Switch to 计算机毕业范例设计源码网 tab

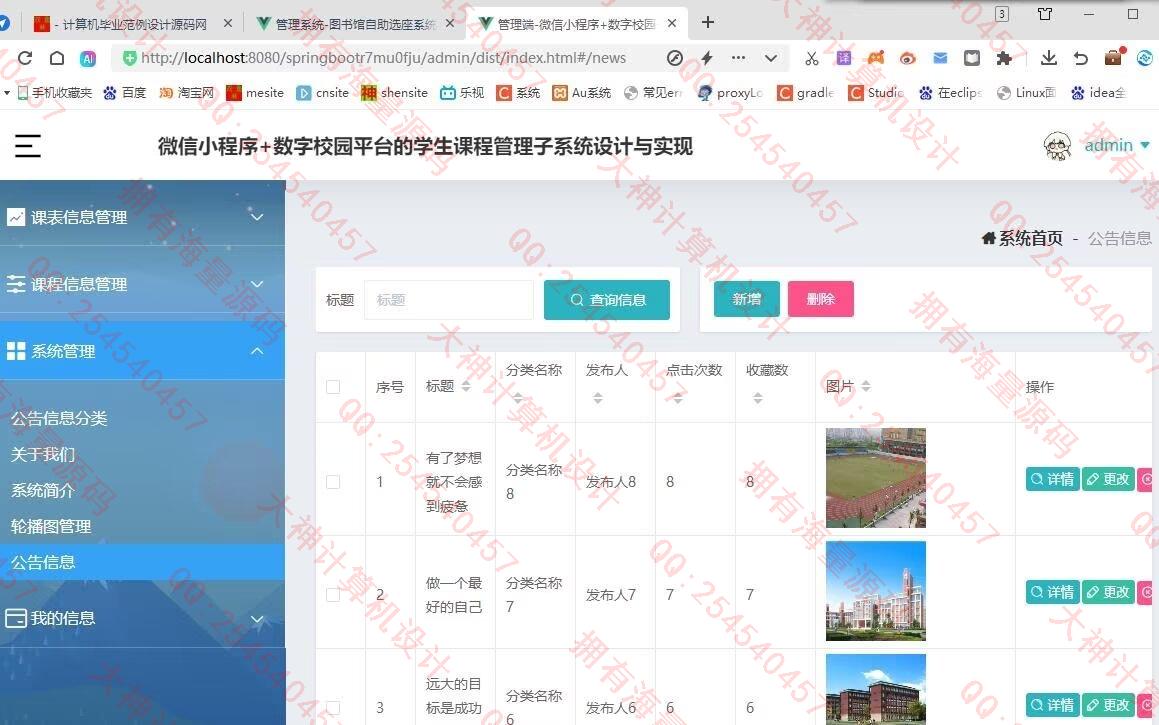click(133, 24)
